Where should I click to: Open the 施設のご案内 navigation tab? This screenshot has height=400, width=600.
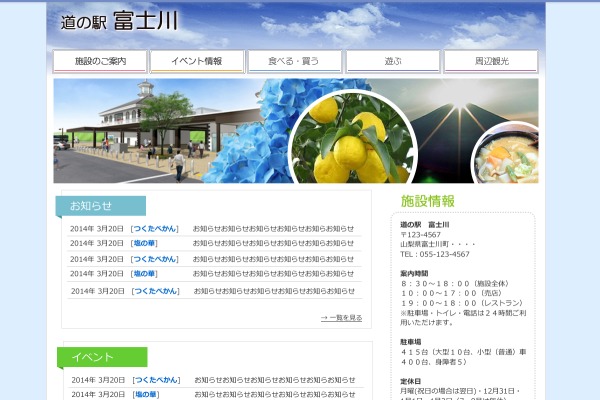point(100,61)
